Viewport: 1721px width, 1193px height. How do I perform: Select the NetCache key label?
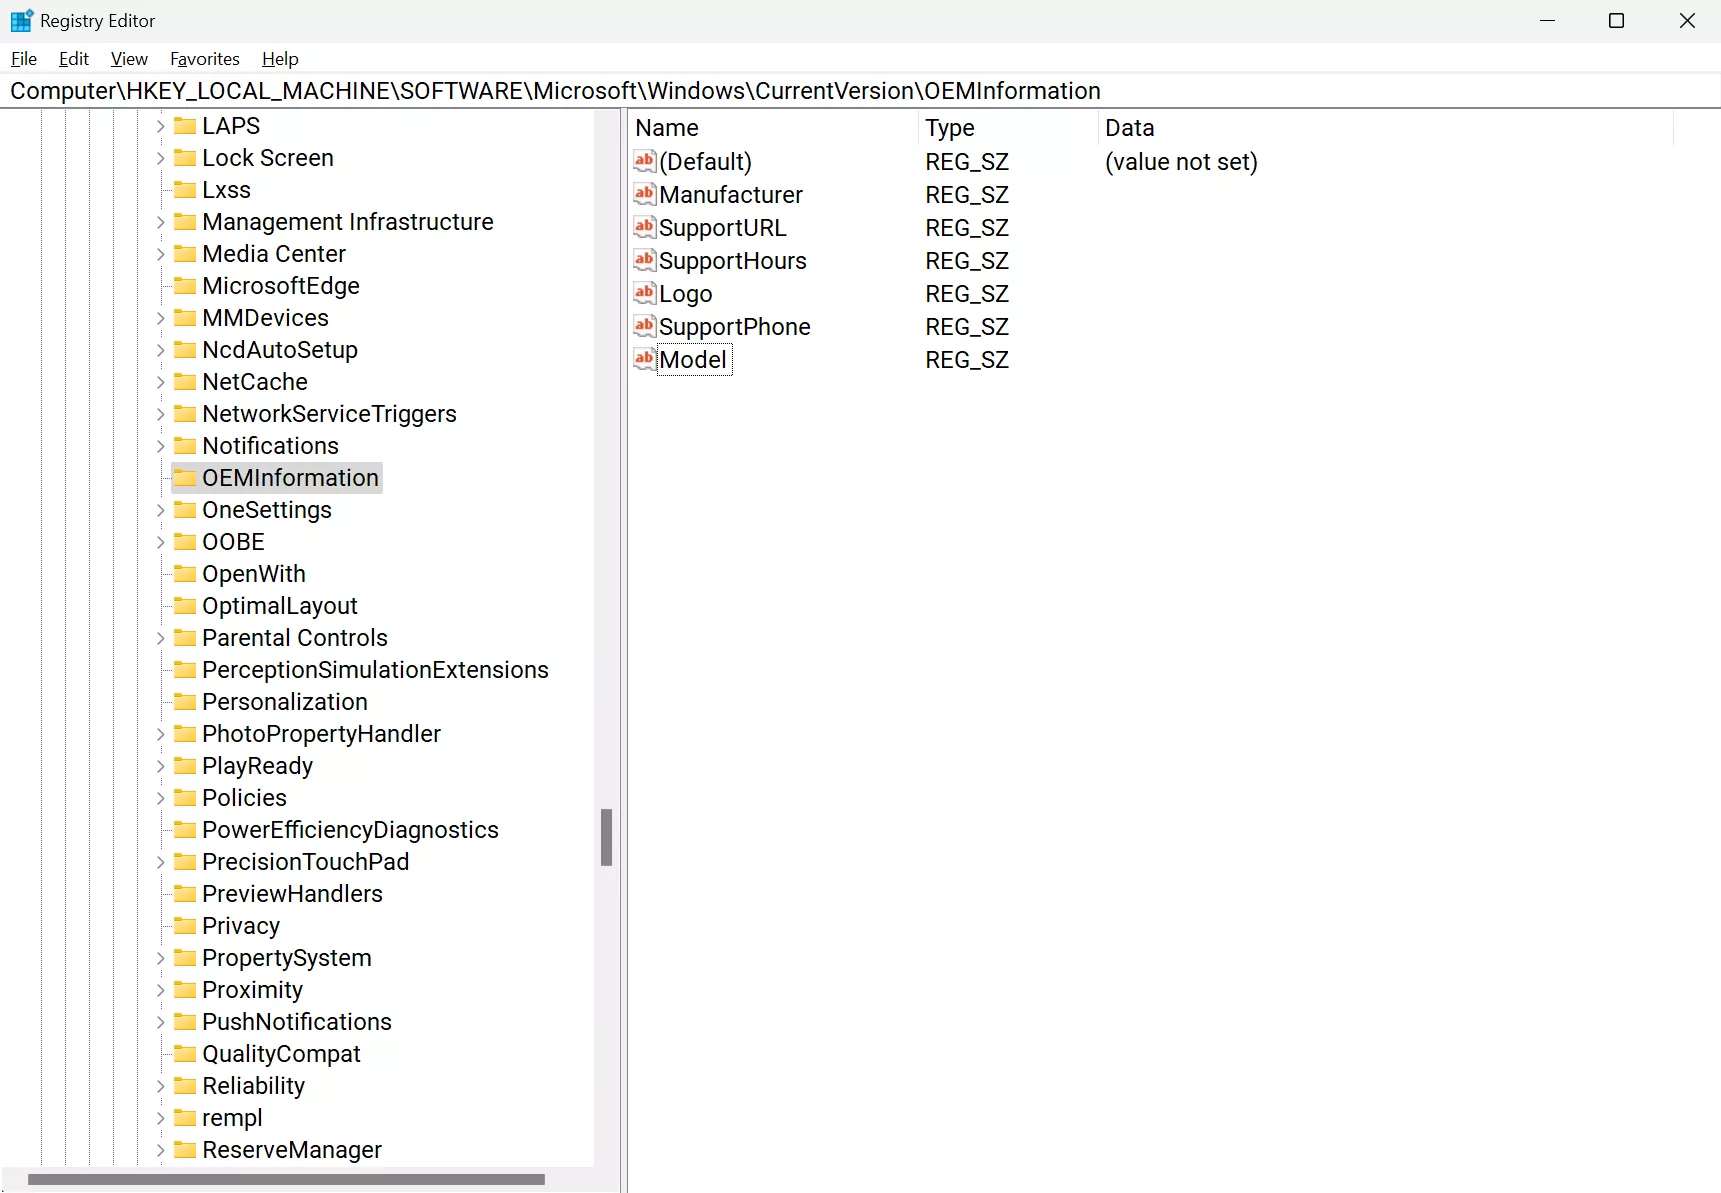coord(255,382)
